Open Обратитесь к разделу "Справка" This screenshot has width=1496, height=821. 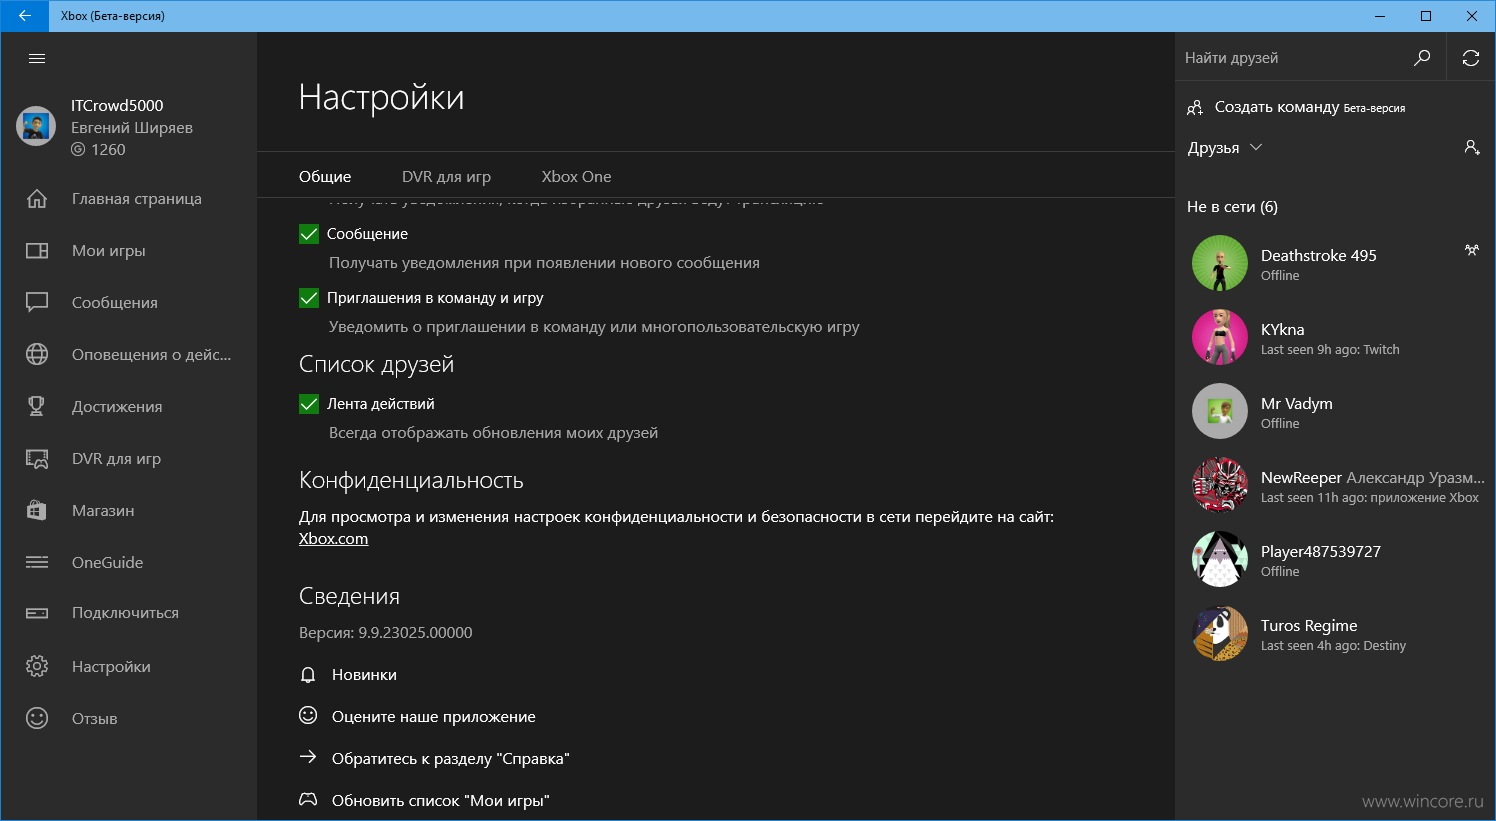pyautogui.click(x=434, y=759)
